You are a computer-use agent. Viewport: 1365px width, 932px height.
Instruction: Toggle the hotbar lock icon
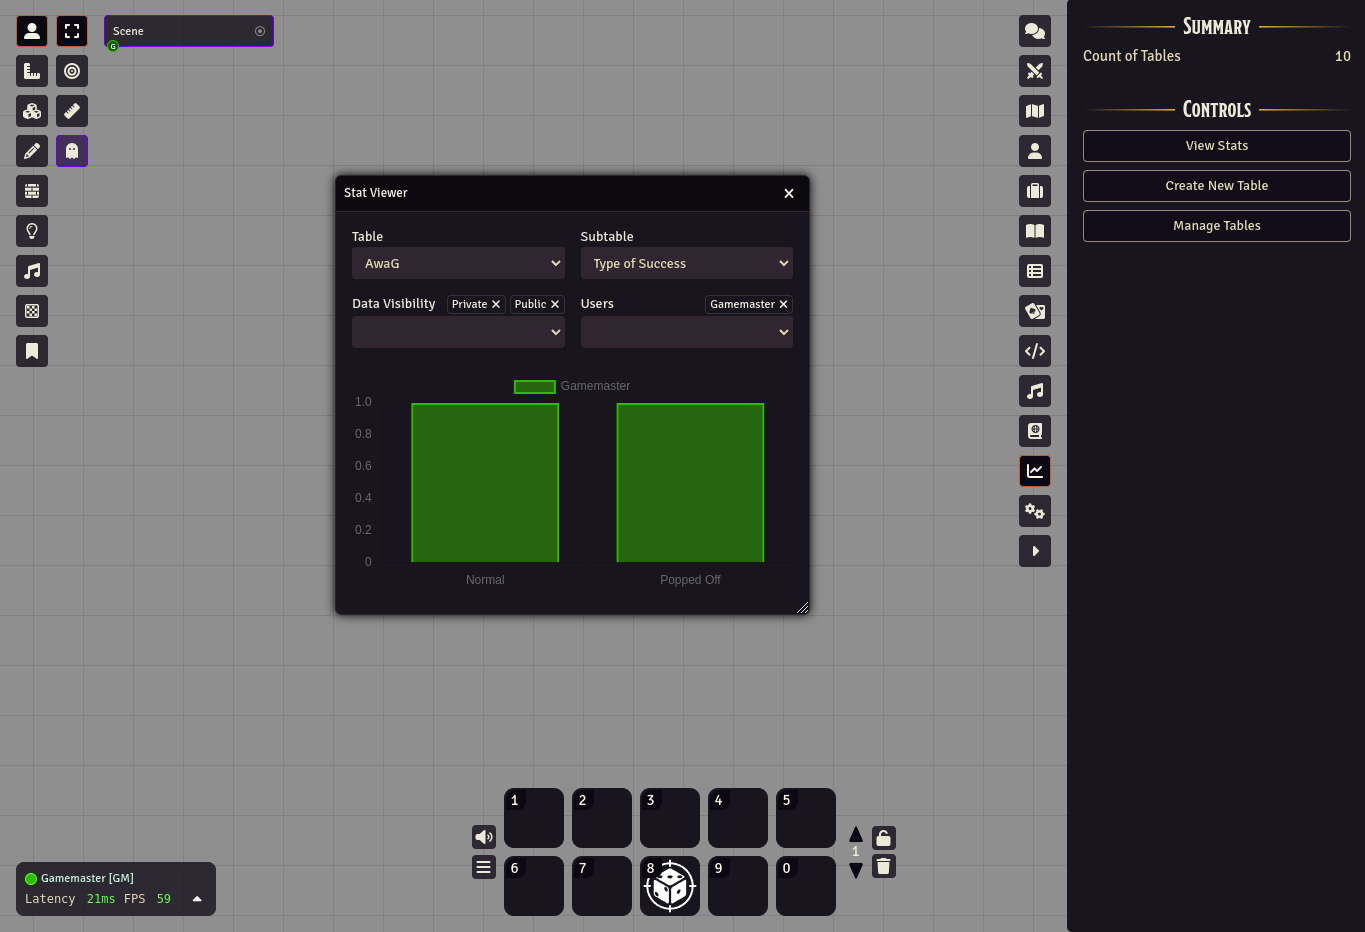click(883, 838)
